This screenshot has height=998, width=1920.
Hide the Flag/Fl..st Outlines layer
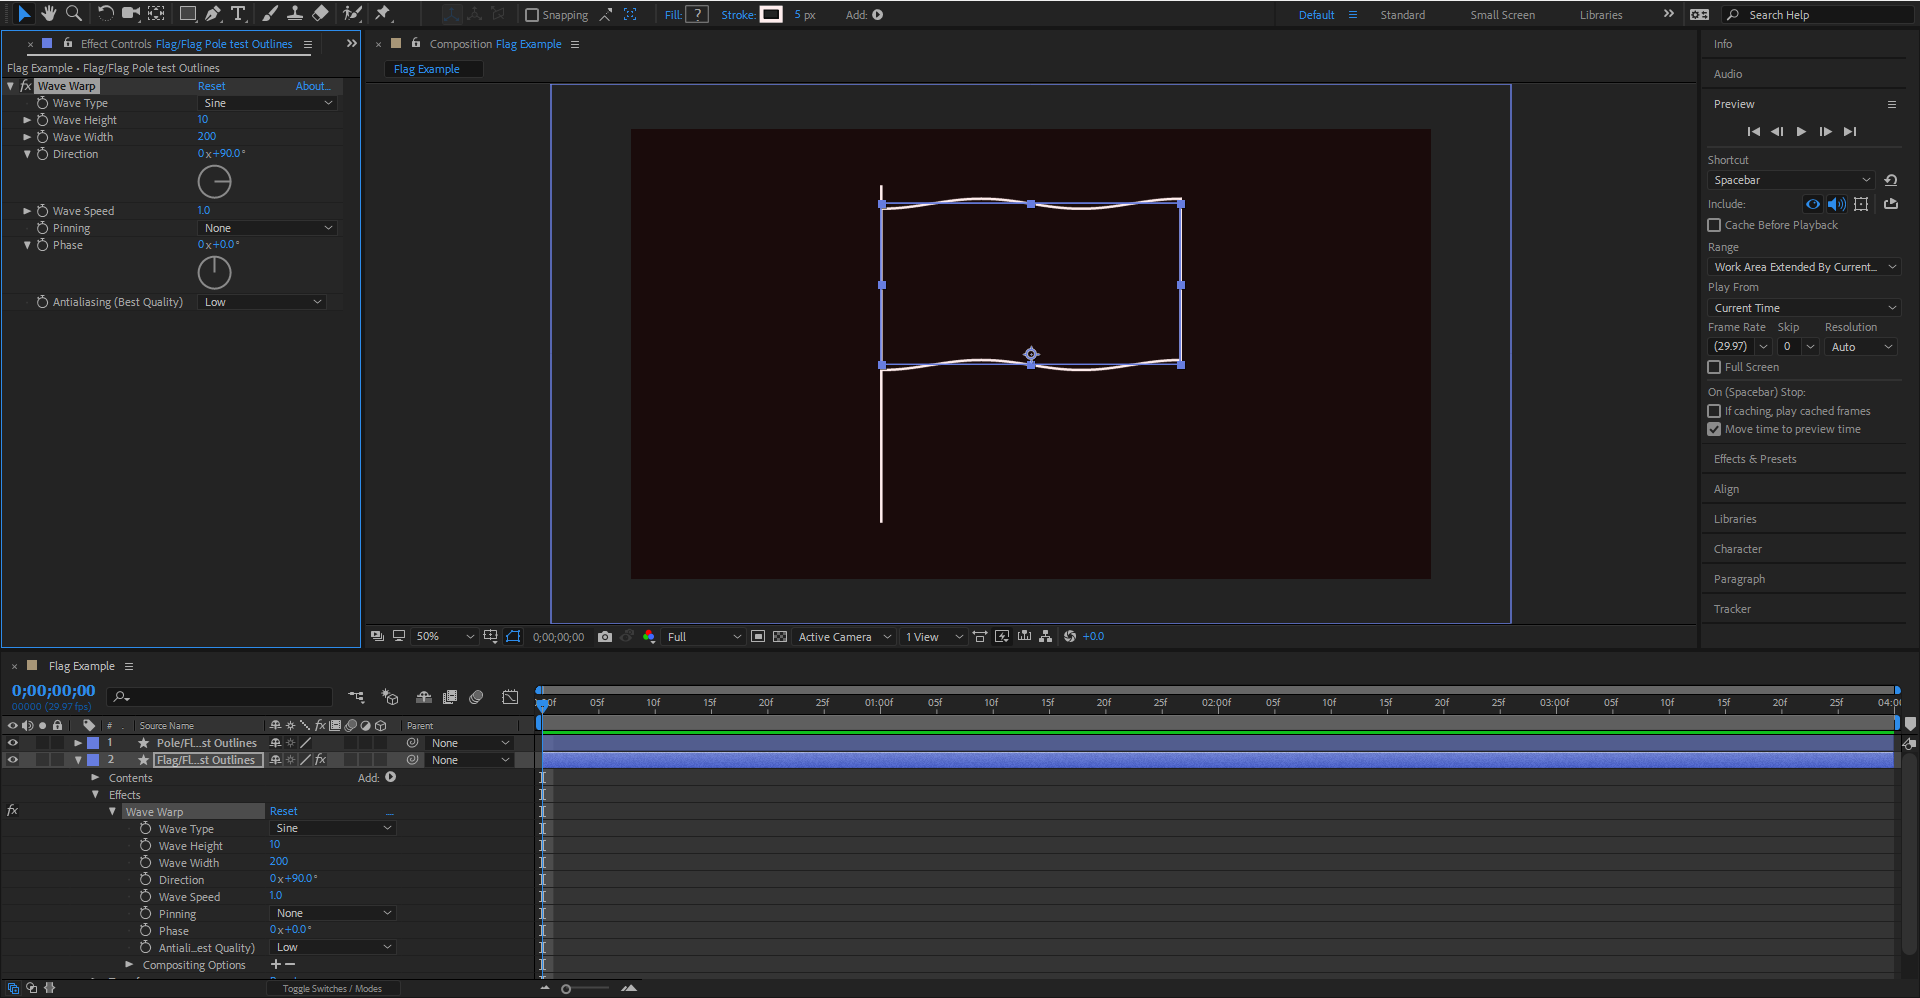tap(13, 760)
